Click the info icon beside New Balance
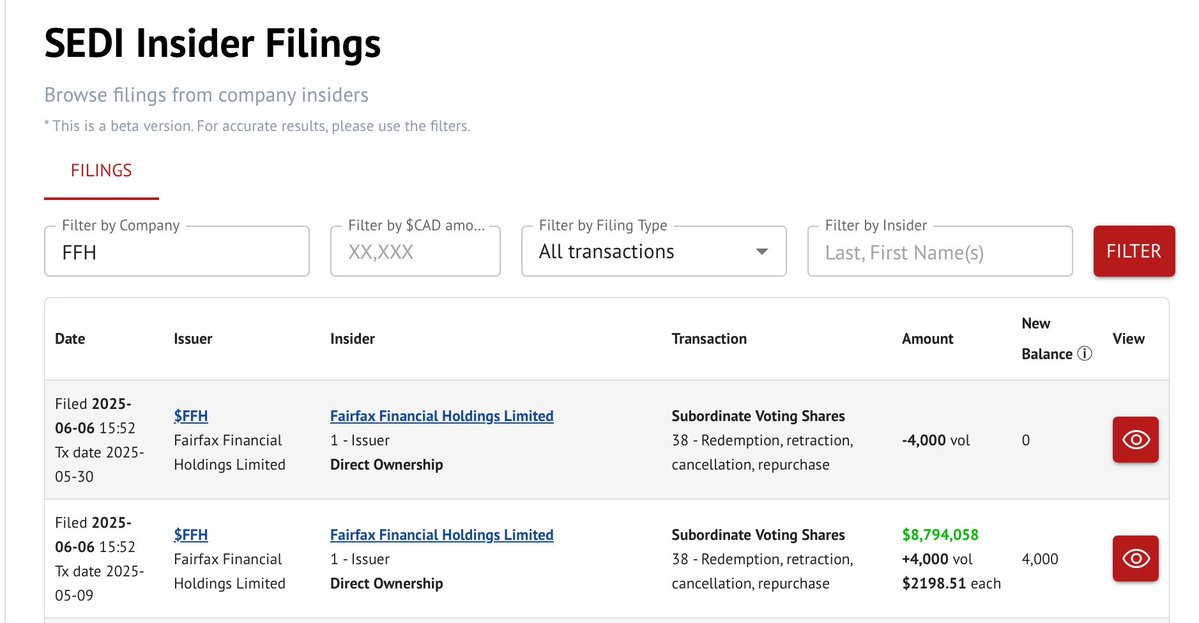 (1084, 354)
